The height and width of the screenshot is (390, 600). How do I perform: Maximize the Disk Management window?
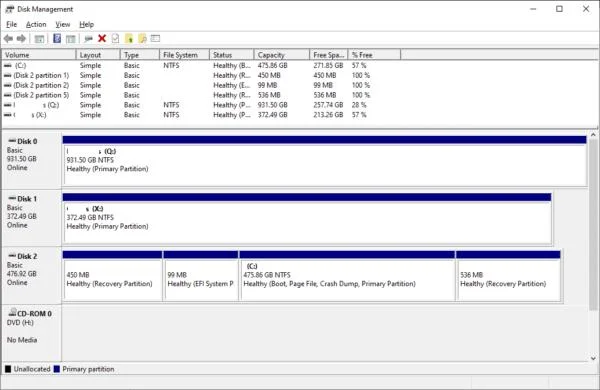pyautogui.click(x=559, y=9)
